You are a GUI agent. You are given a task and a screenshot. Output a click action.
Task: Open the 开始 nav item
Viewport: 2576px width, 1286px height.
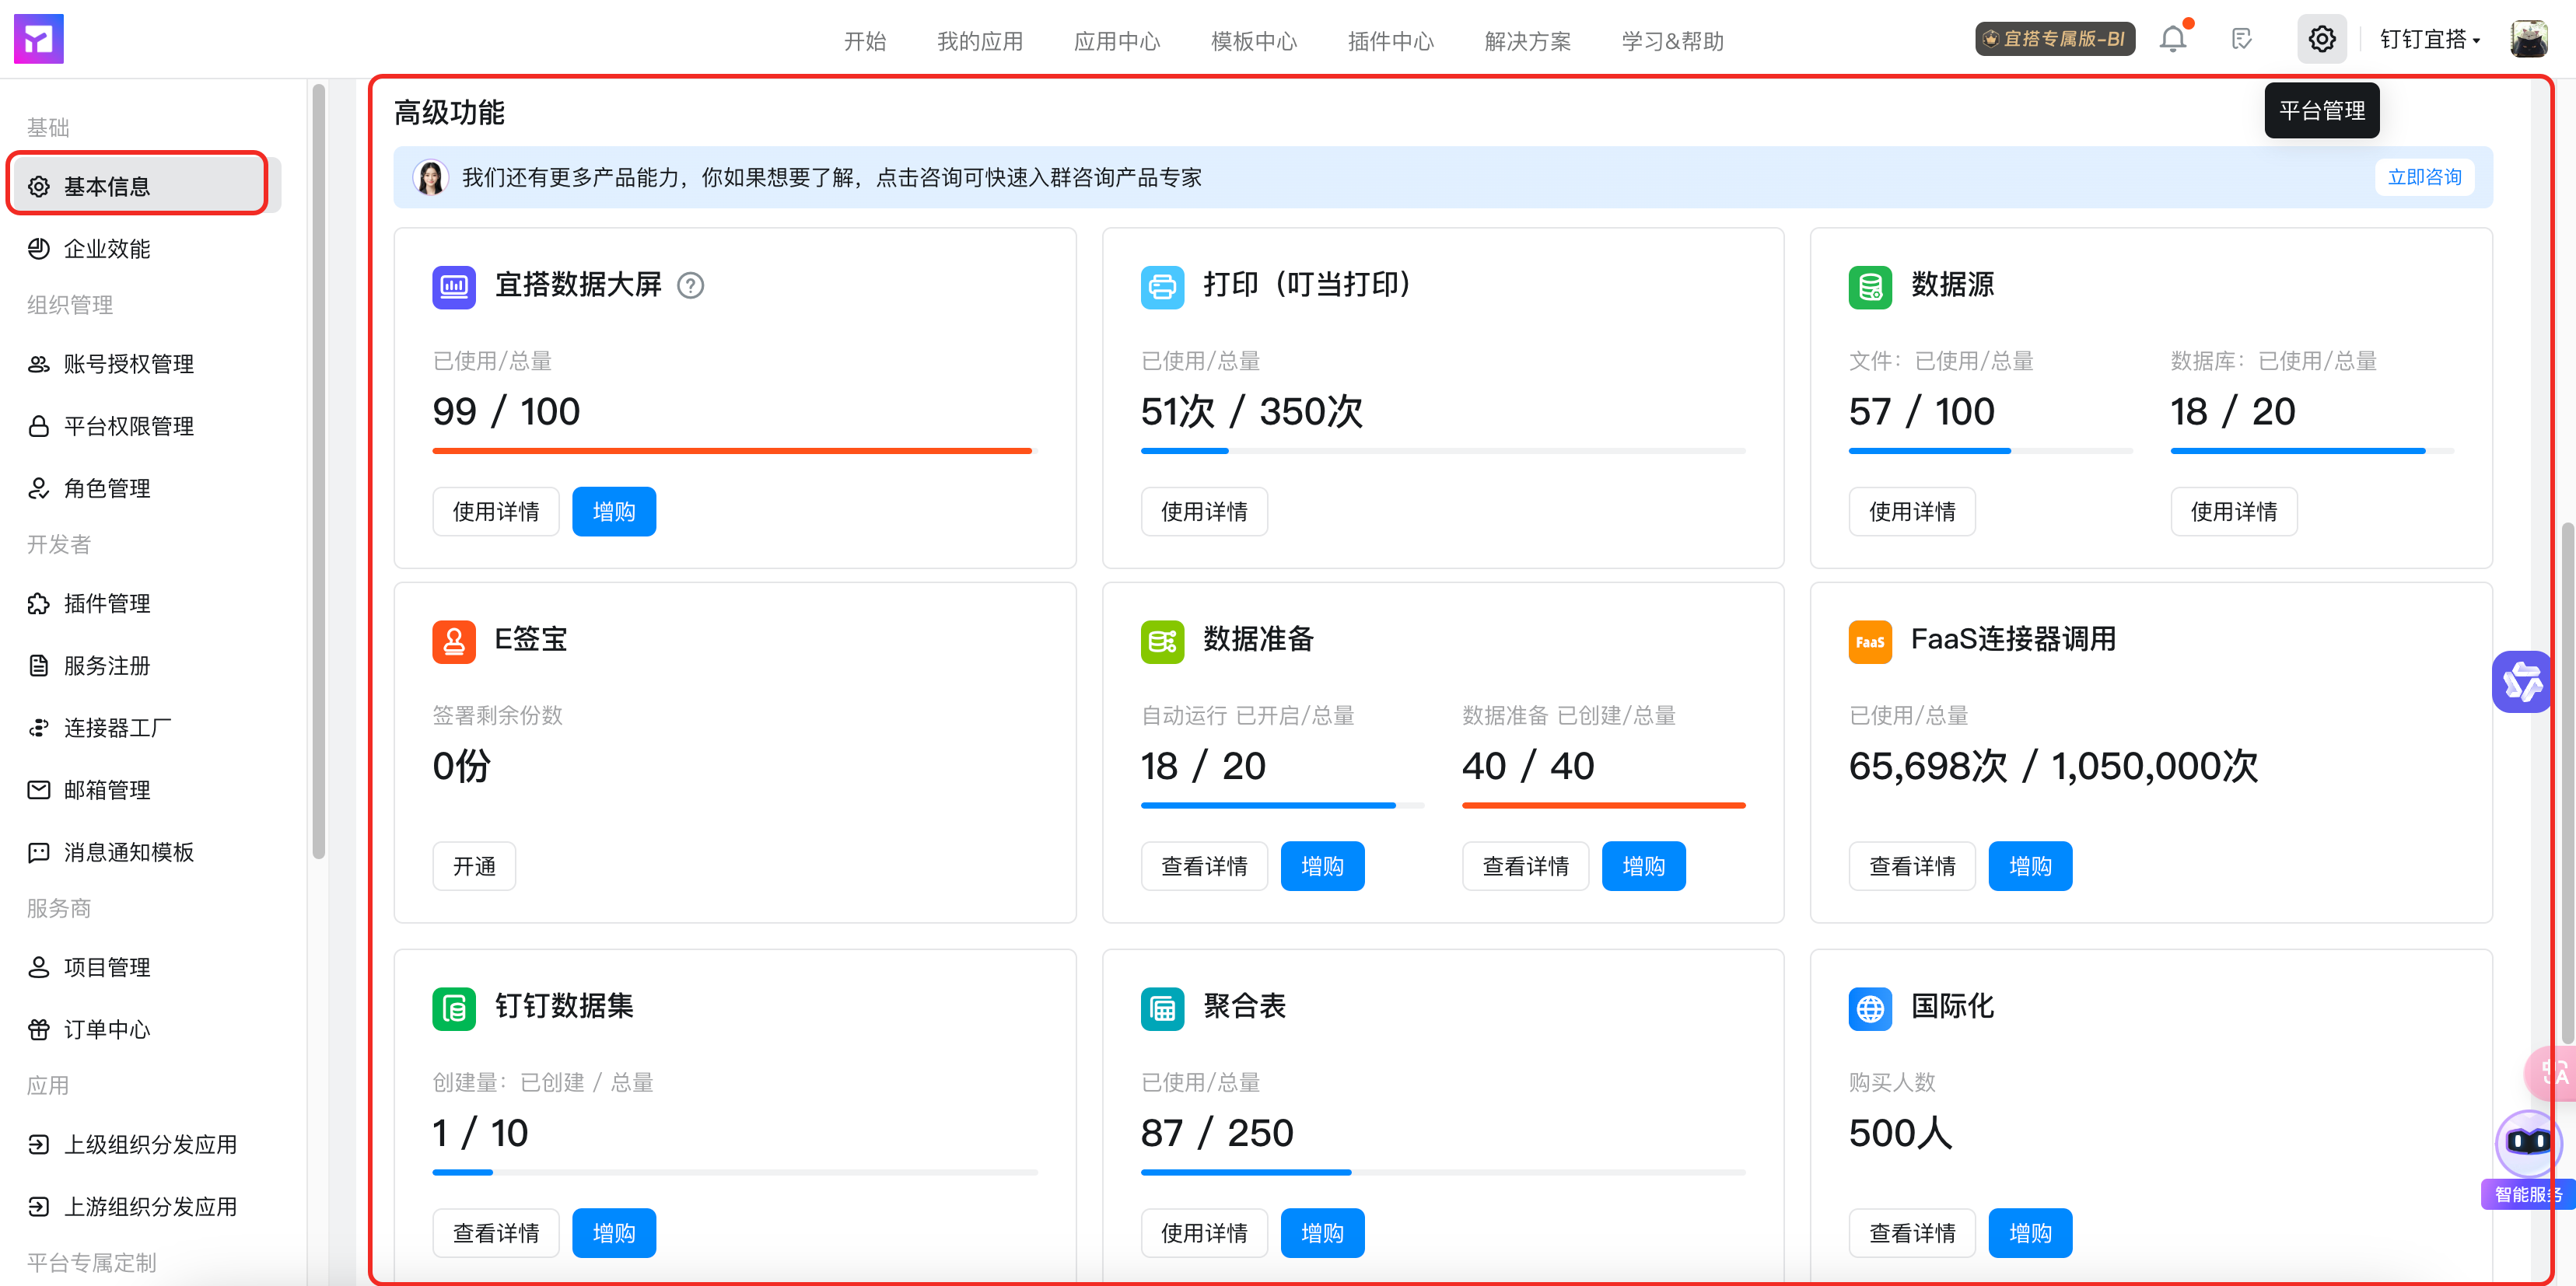pyautogui.click(x=865, y=41)
